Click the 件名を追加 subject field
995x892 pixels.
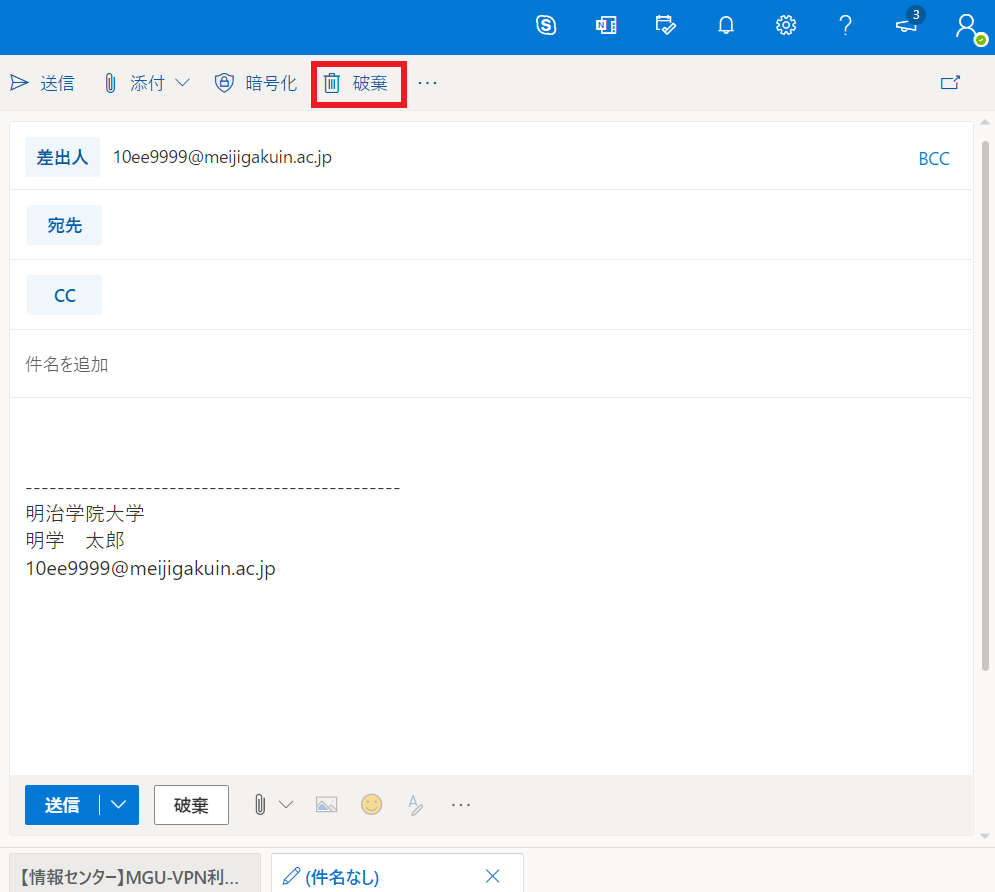click(490, 365)
